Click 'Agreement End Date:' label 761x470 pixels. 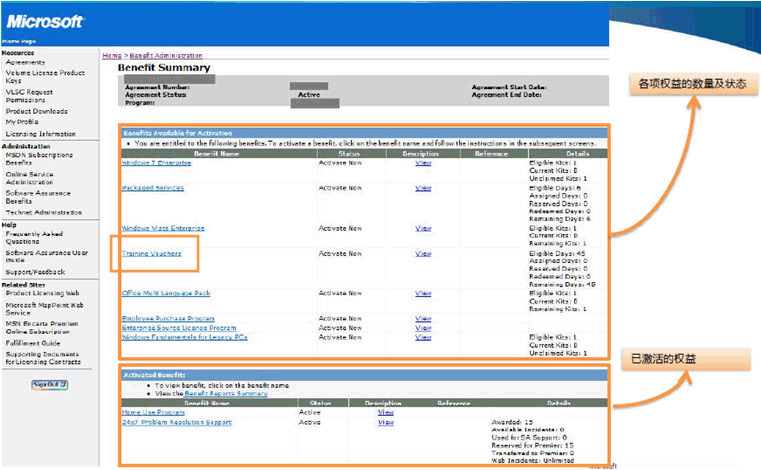click(507, 95)
